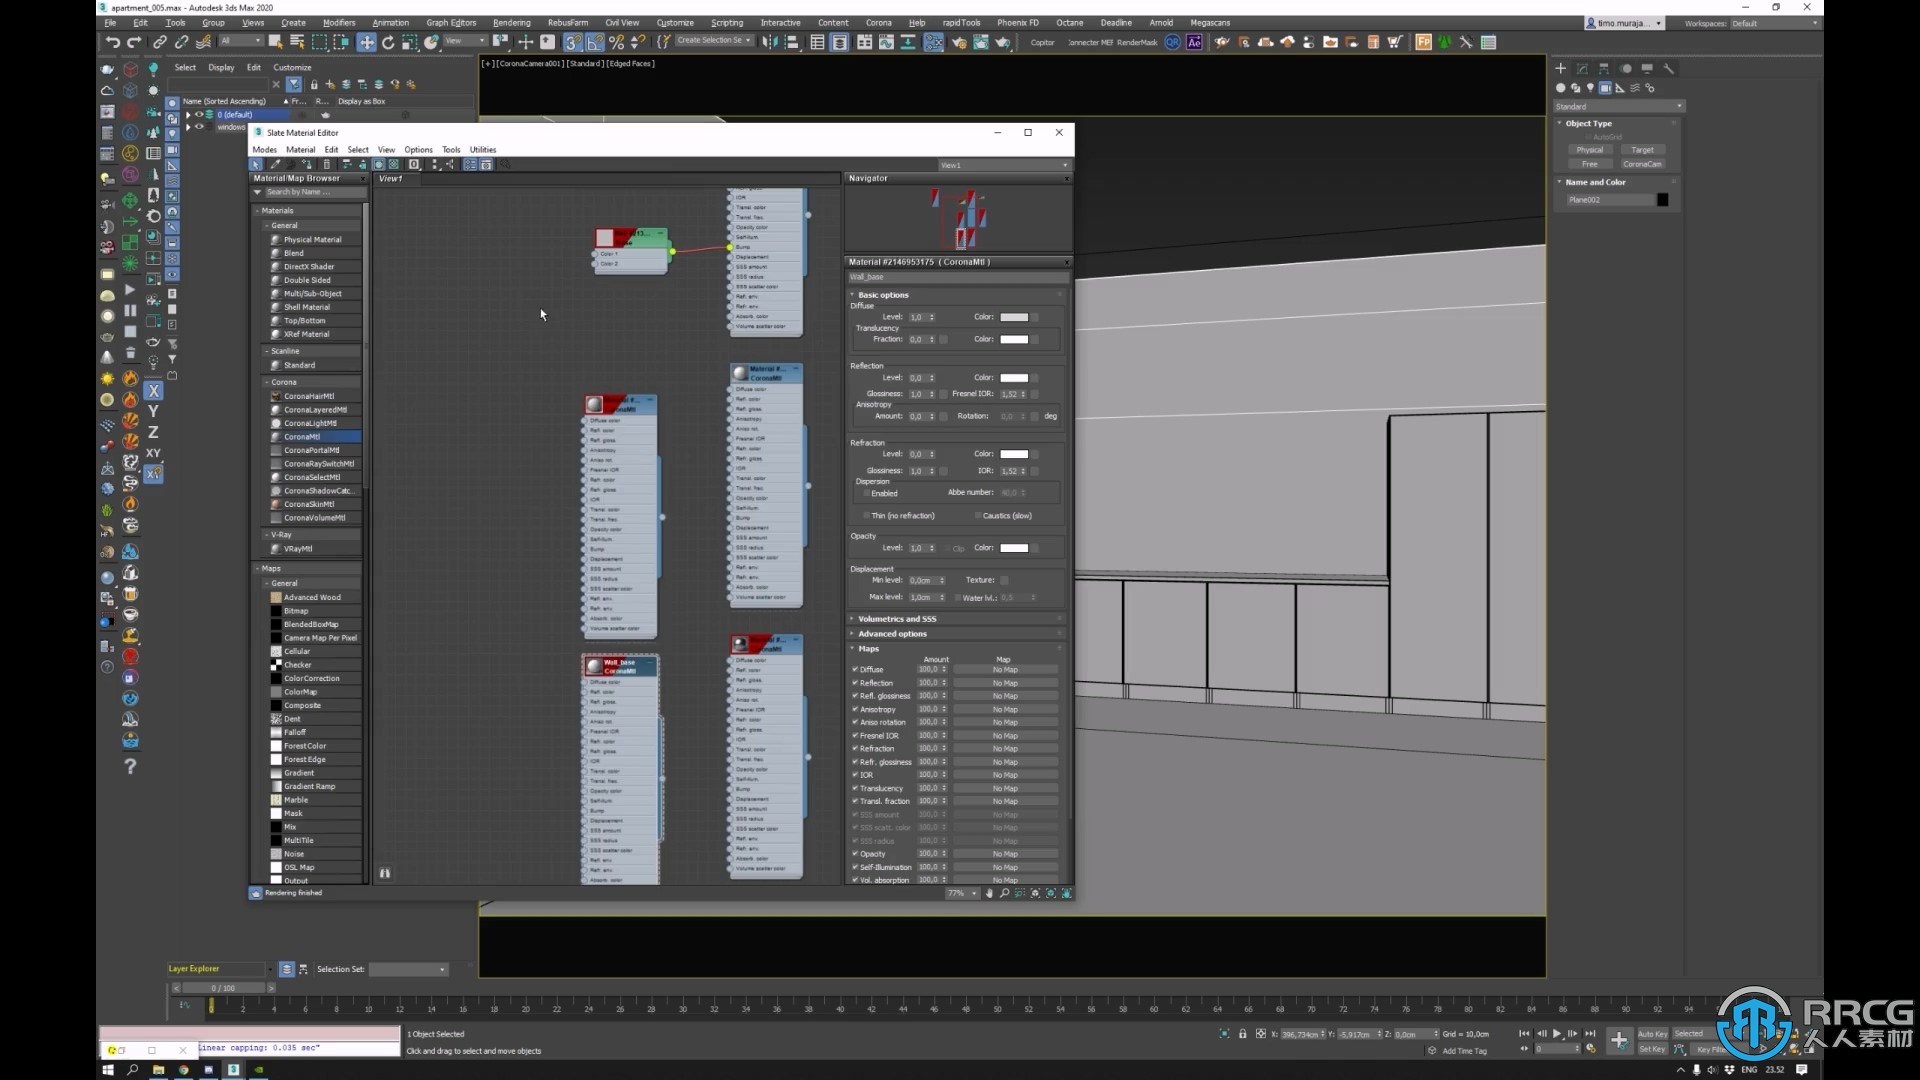1920x1080 pixels.
Task: Open the Create tab plus icon
Action: 1560,68
